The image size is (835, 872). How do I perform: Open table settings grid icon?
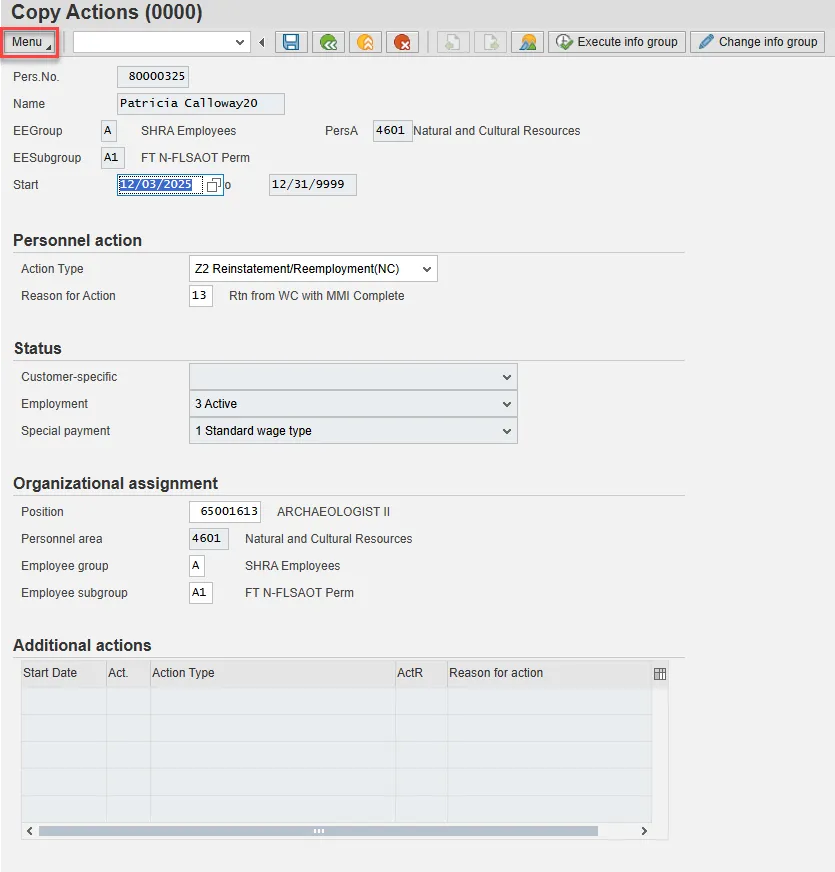point(660,674)
